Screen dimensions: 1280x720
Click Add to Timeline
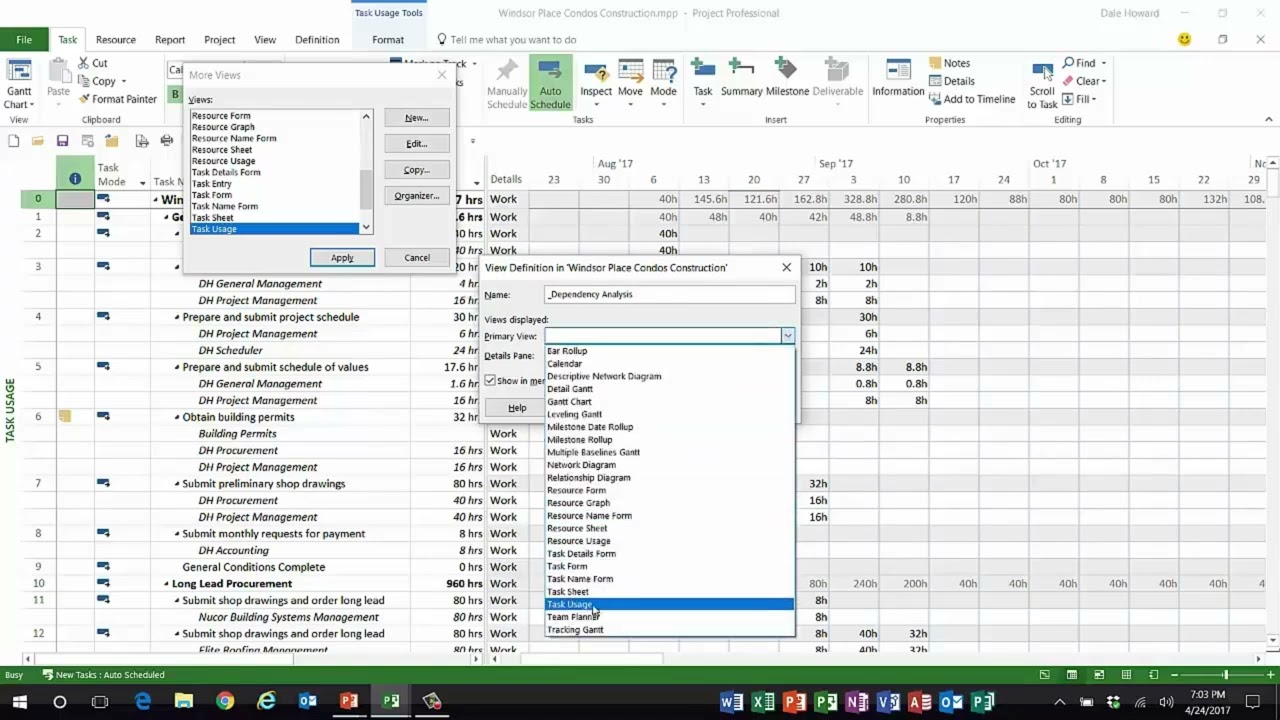(x=972, y=99)
